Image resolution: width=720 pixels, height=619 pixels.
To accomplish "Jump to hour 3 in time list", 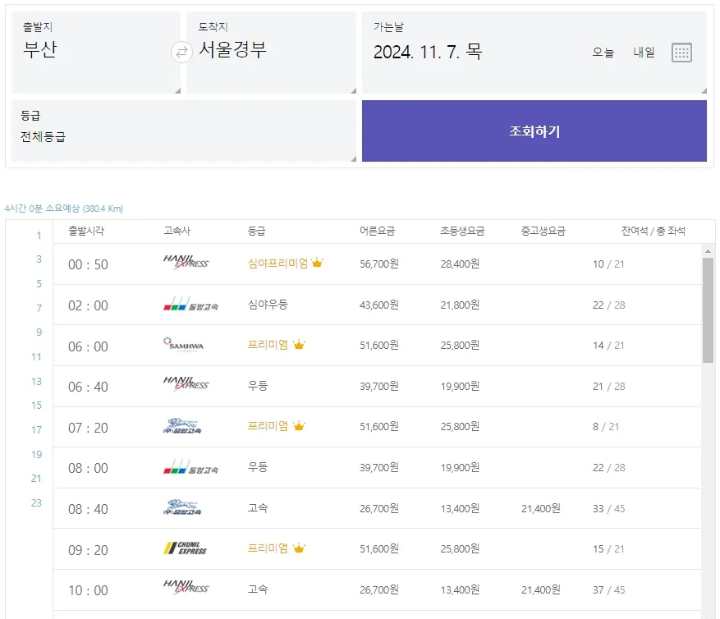I will [x=39, y=259].
